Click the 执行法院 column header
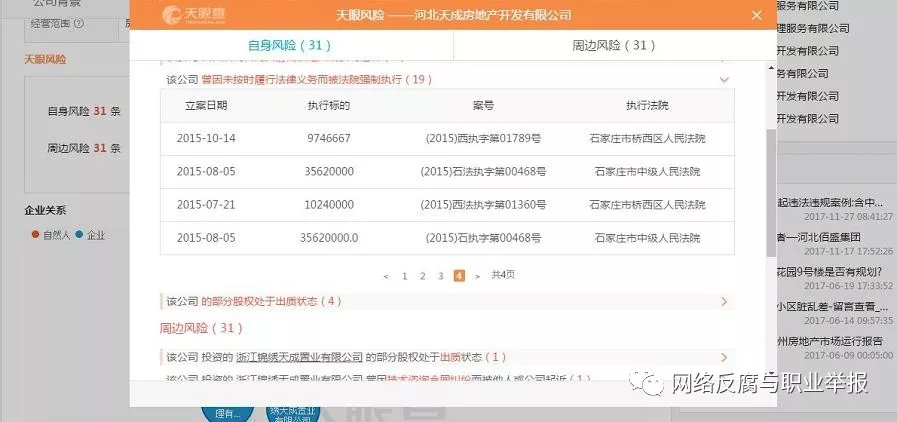Image resolution: width=897 pixels, height=422 pixels. coord(647,105)
